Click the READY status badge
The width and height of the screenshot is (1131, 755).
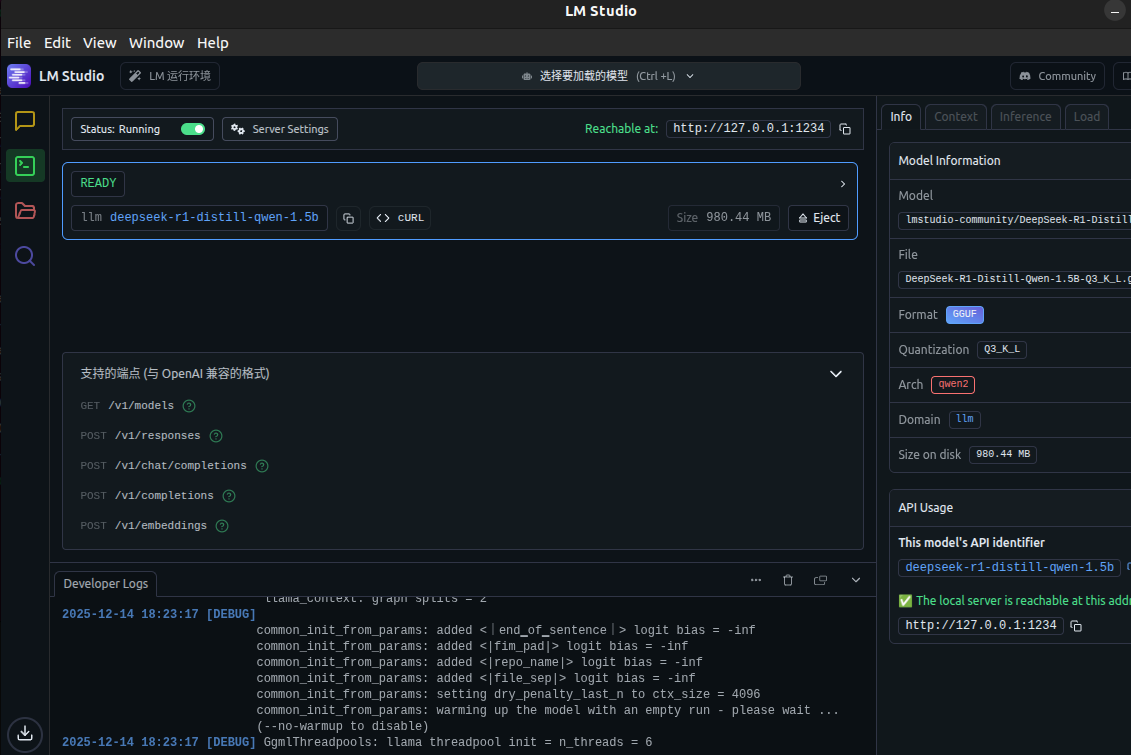pyautogui.click(x=98, y=183)
